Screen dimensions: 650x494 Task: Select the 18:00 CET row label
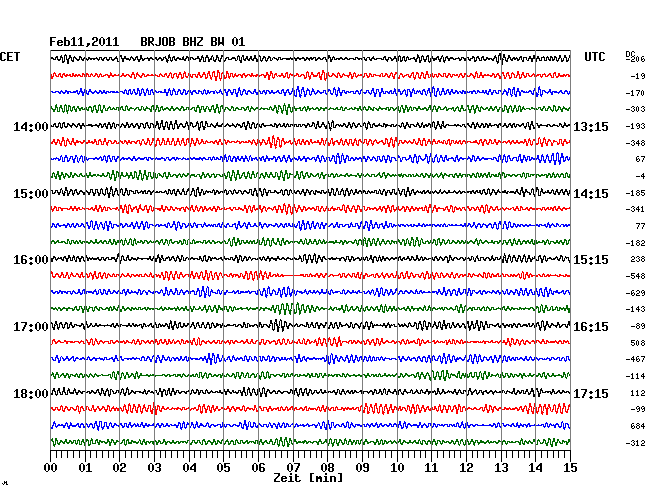[31, 393]
